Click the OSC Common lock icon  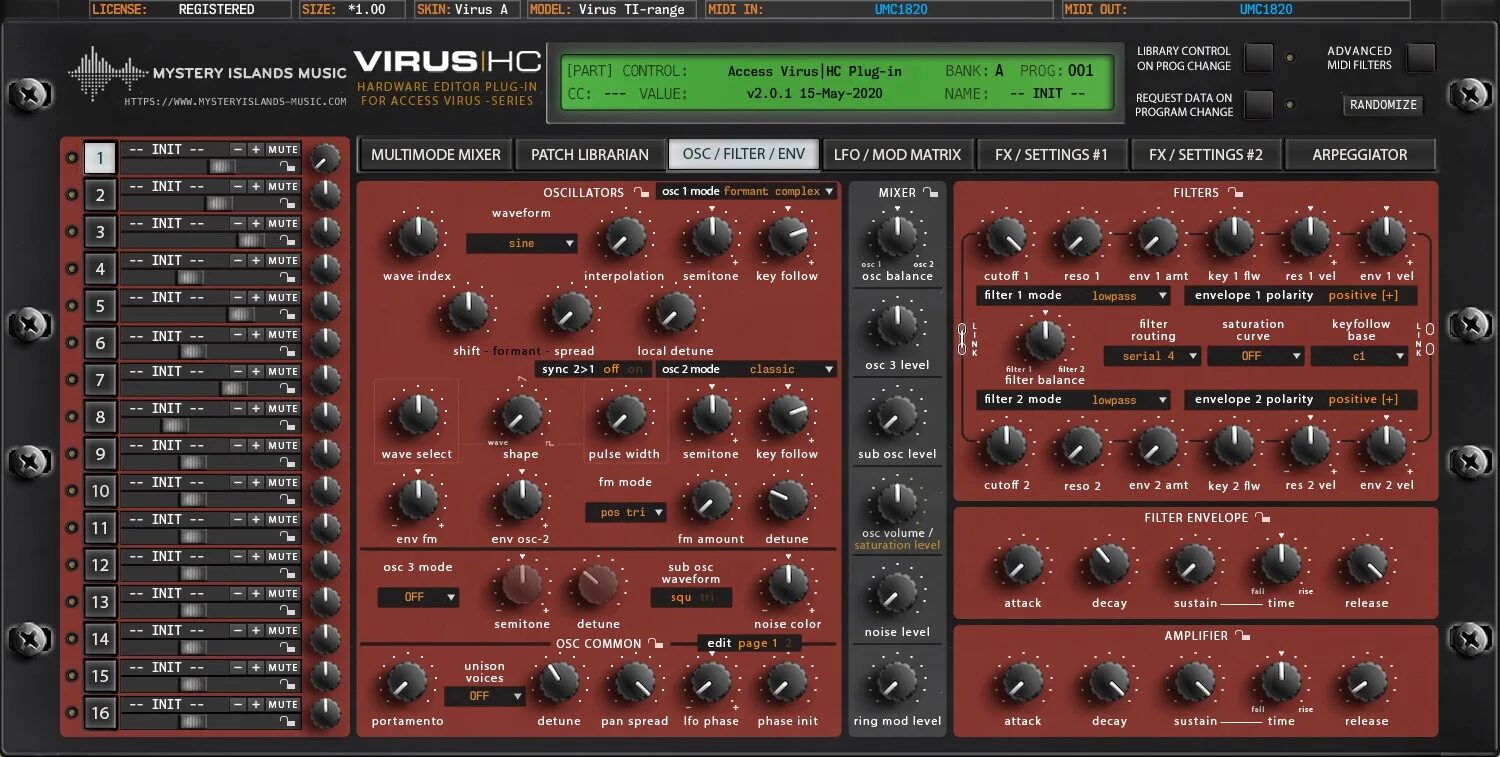coord(656,643)
